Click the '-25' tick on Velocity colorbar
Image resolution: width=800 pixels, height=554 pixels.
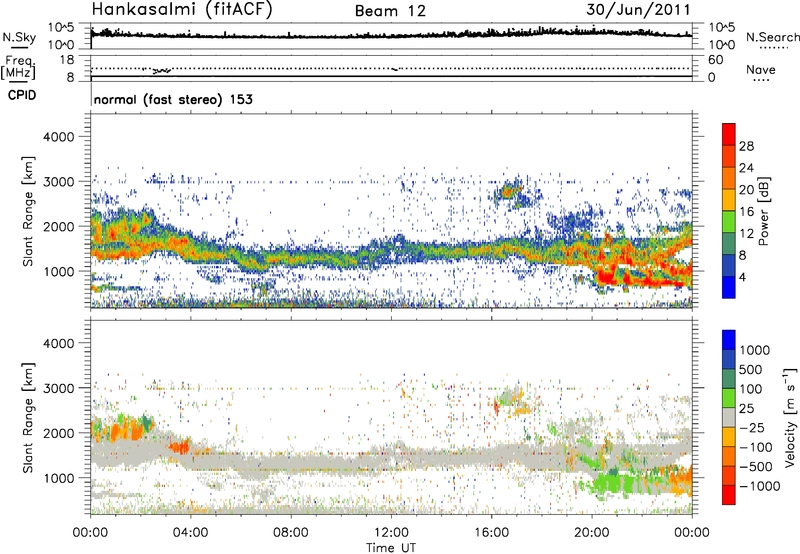[752, 428]
